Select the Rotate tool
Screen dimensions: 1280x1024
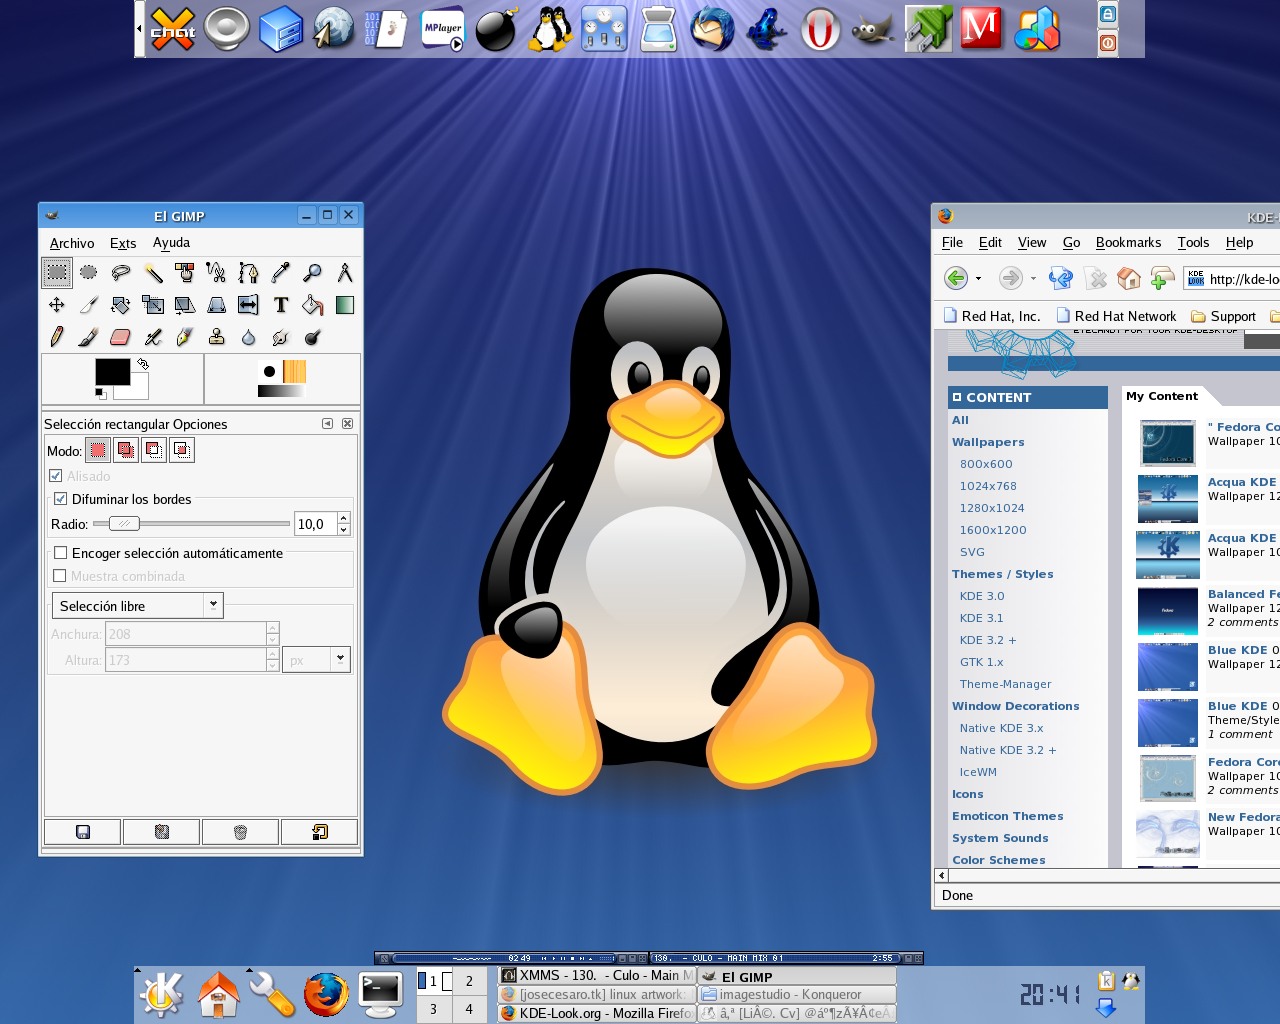click(121, 305)
